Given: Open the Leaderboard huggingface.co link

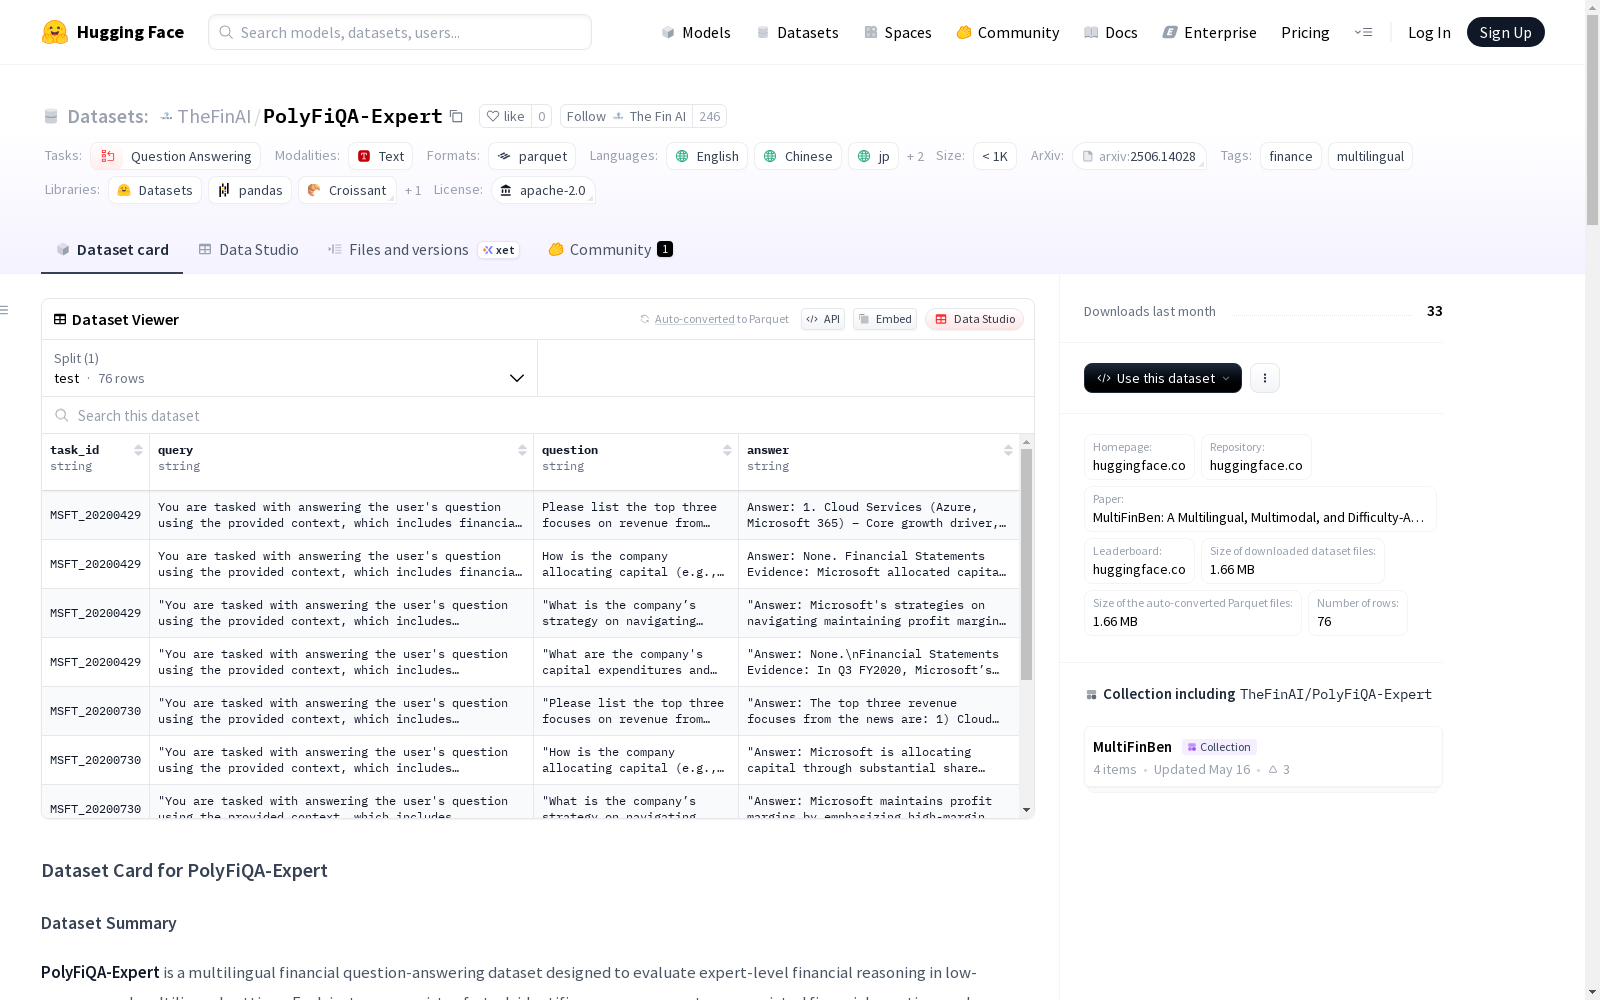Looking at the screenshot, I should [x=1139, y=561].
